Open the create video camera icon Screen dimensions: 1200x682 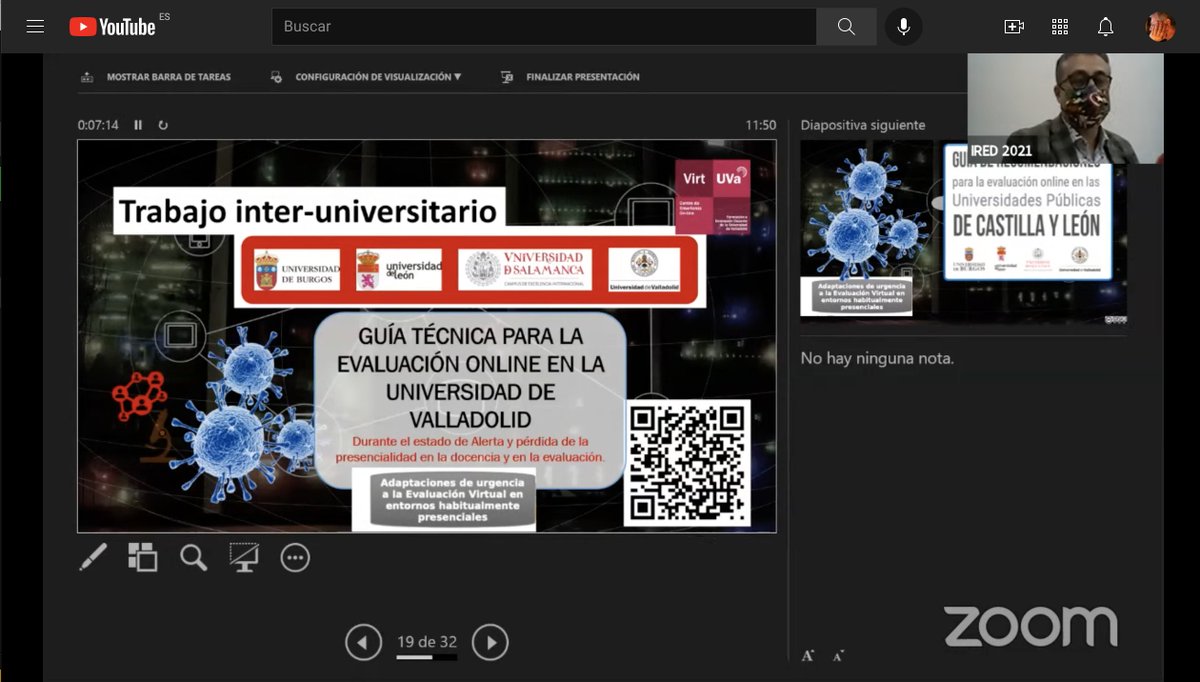(1014, 27)
